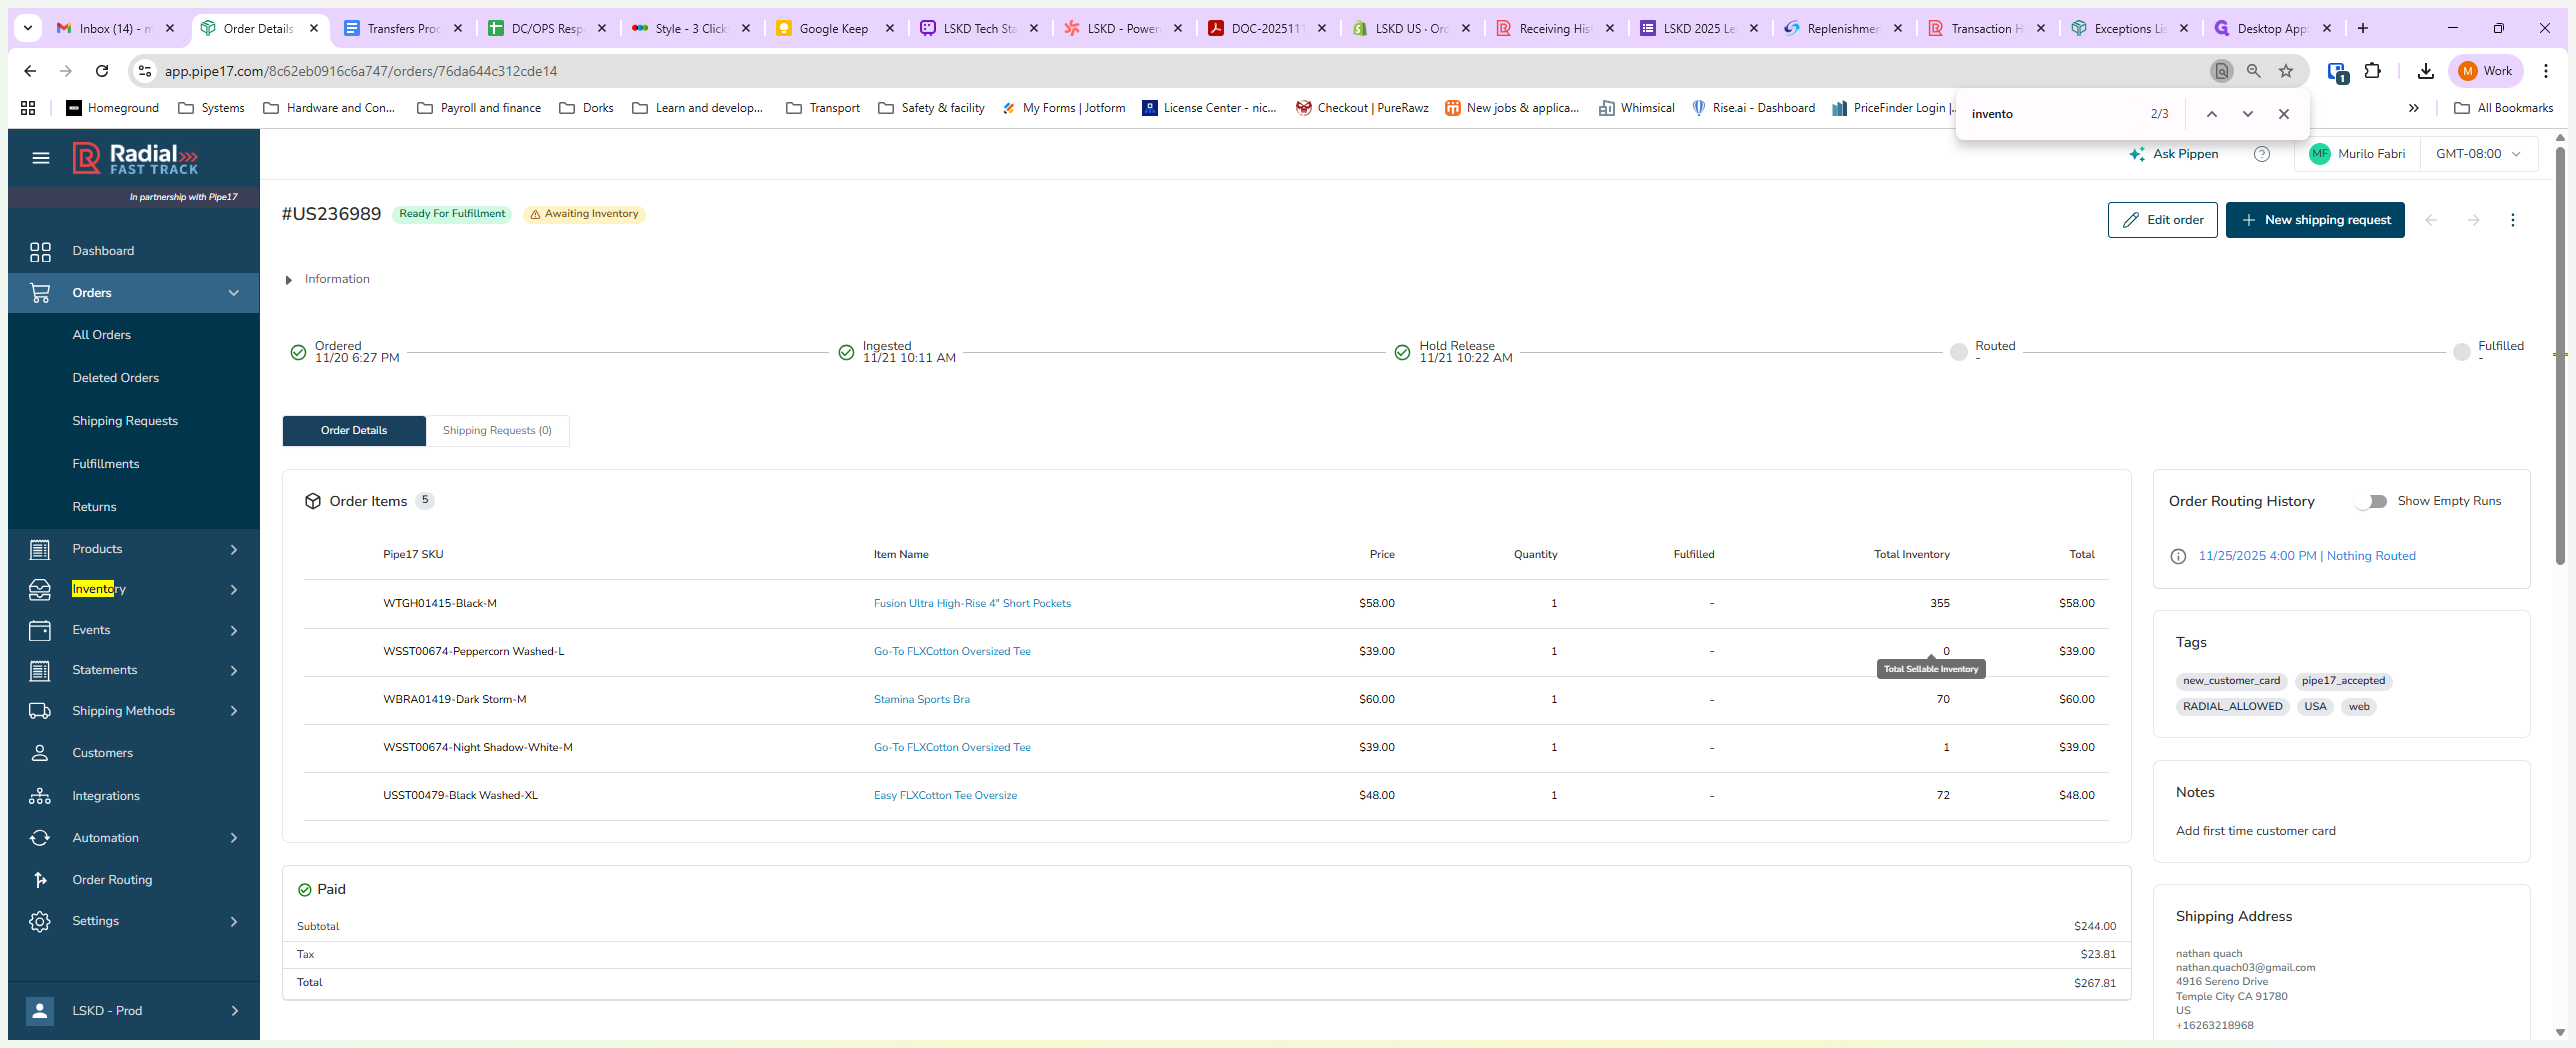2576x1048 pixels.
Task: Click the hamburger menu icon in sidebar
Action: click(40, 158)
